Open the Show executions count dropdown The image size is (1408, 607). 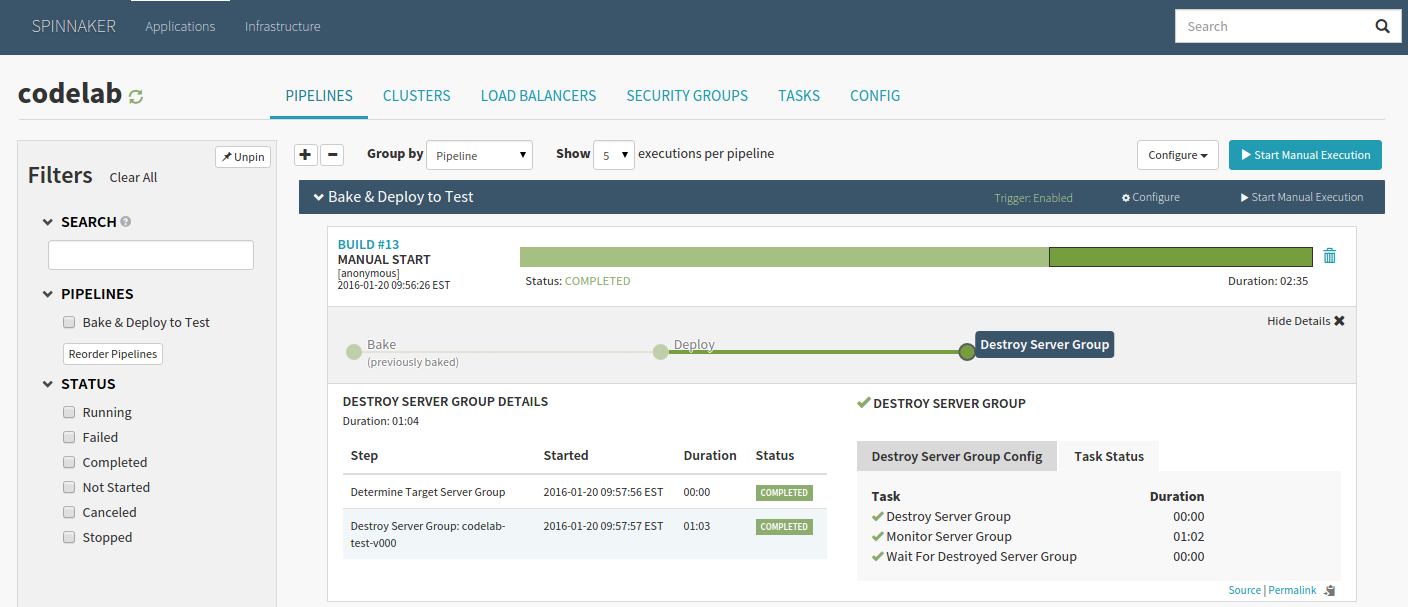614,155
